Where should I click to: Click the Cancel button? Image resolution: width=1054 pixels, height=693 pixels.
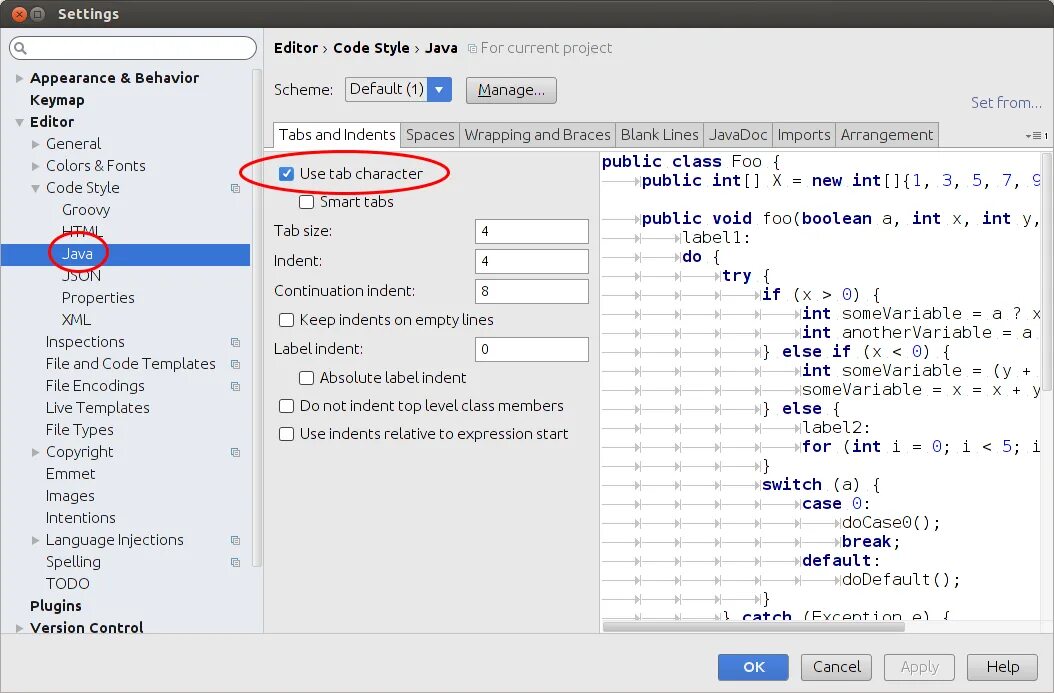[x=836, y=667]
